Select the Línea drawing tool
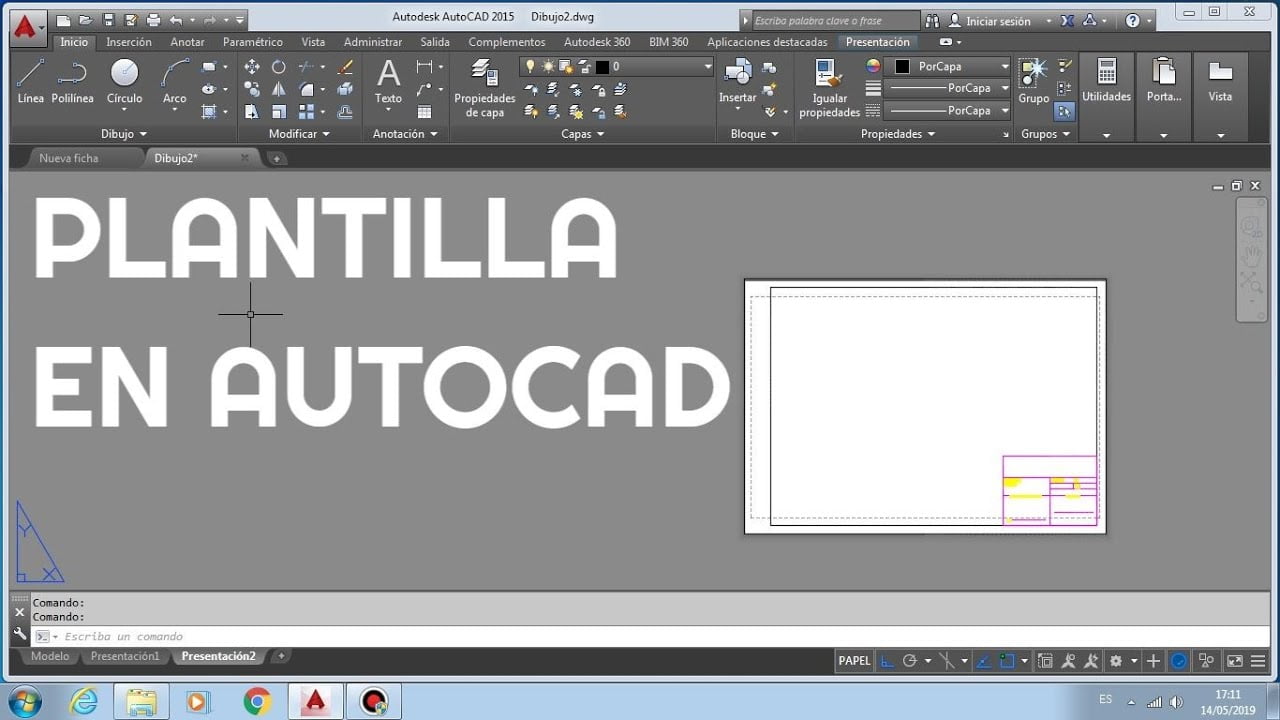This screenshot has height=720, width=1280. click(x=31, y=82)
